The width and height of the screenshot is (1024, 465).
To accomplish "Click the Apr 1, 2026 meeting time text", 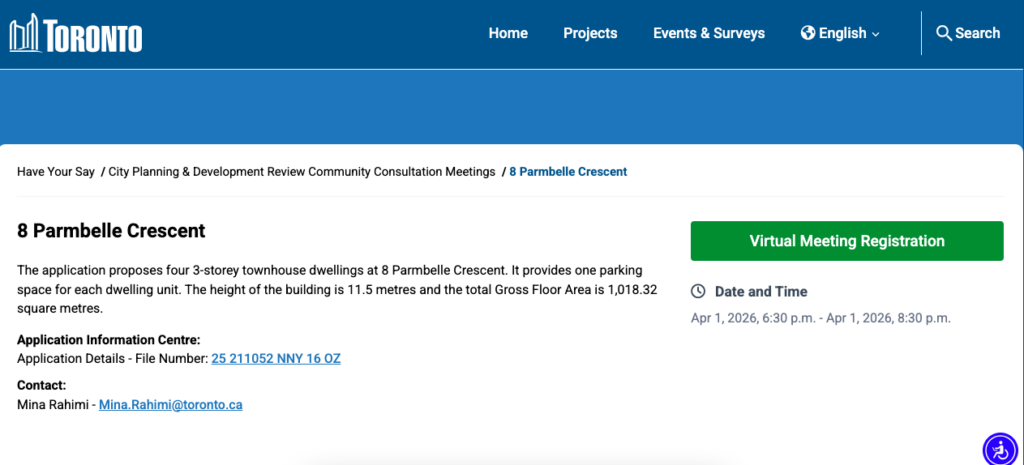I will coord(820,318).
